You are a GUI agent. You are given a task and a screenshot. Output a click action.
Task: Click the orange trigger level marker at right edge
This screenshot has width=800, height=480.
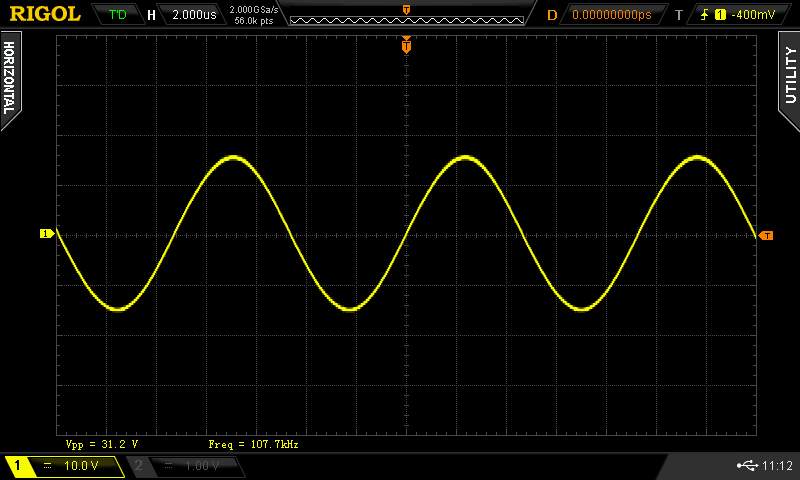766,236
